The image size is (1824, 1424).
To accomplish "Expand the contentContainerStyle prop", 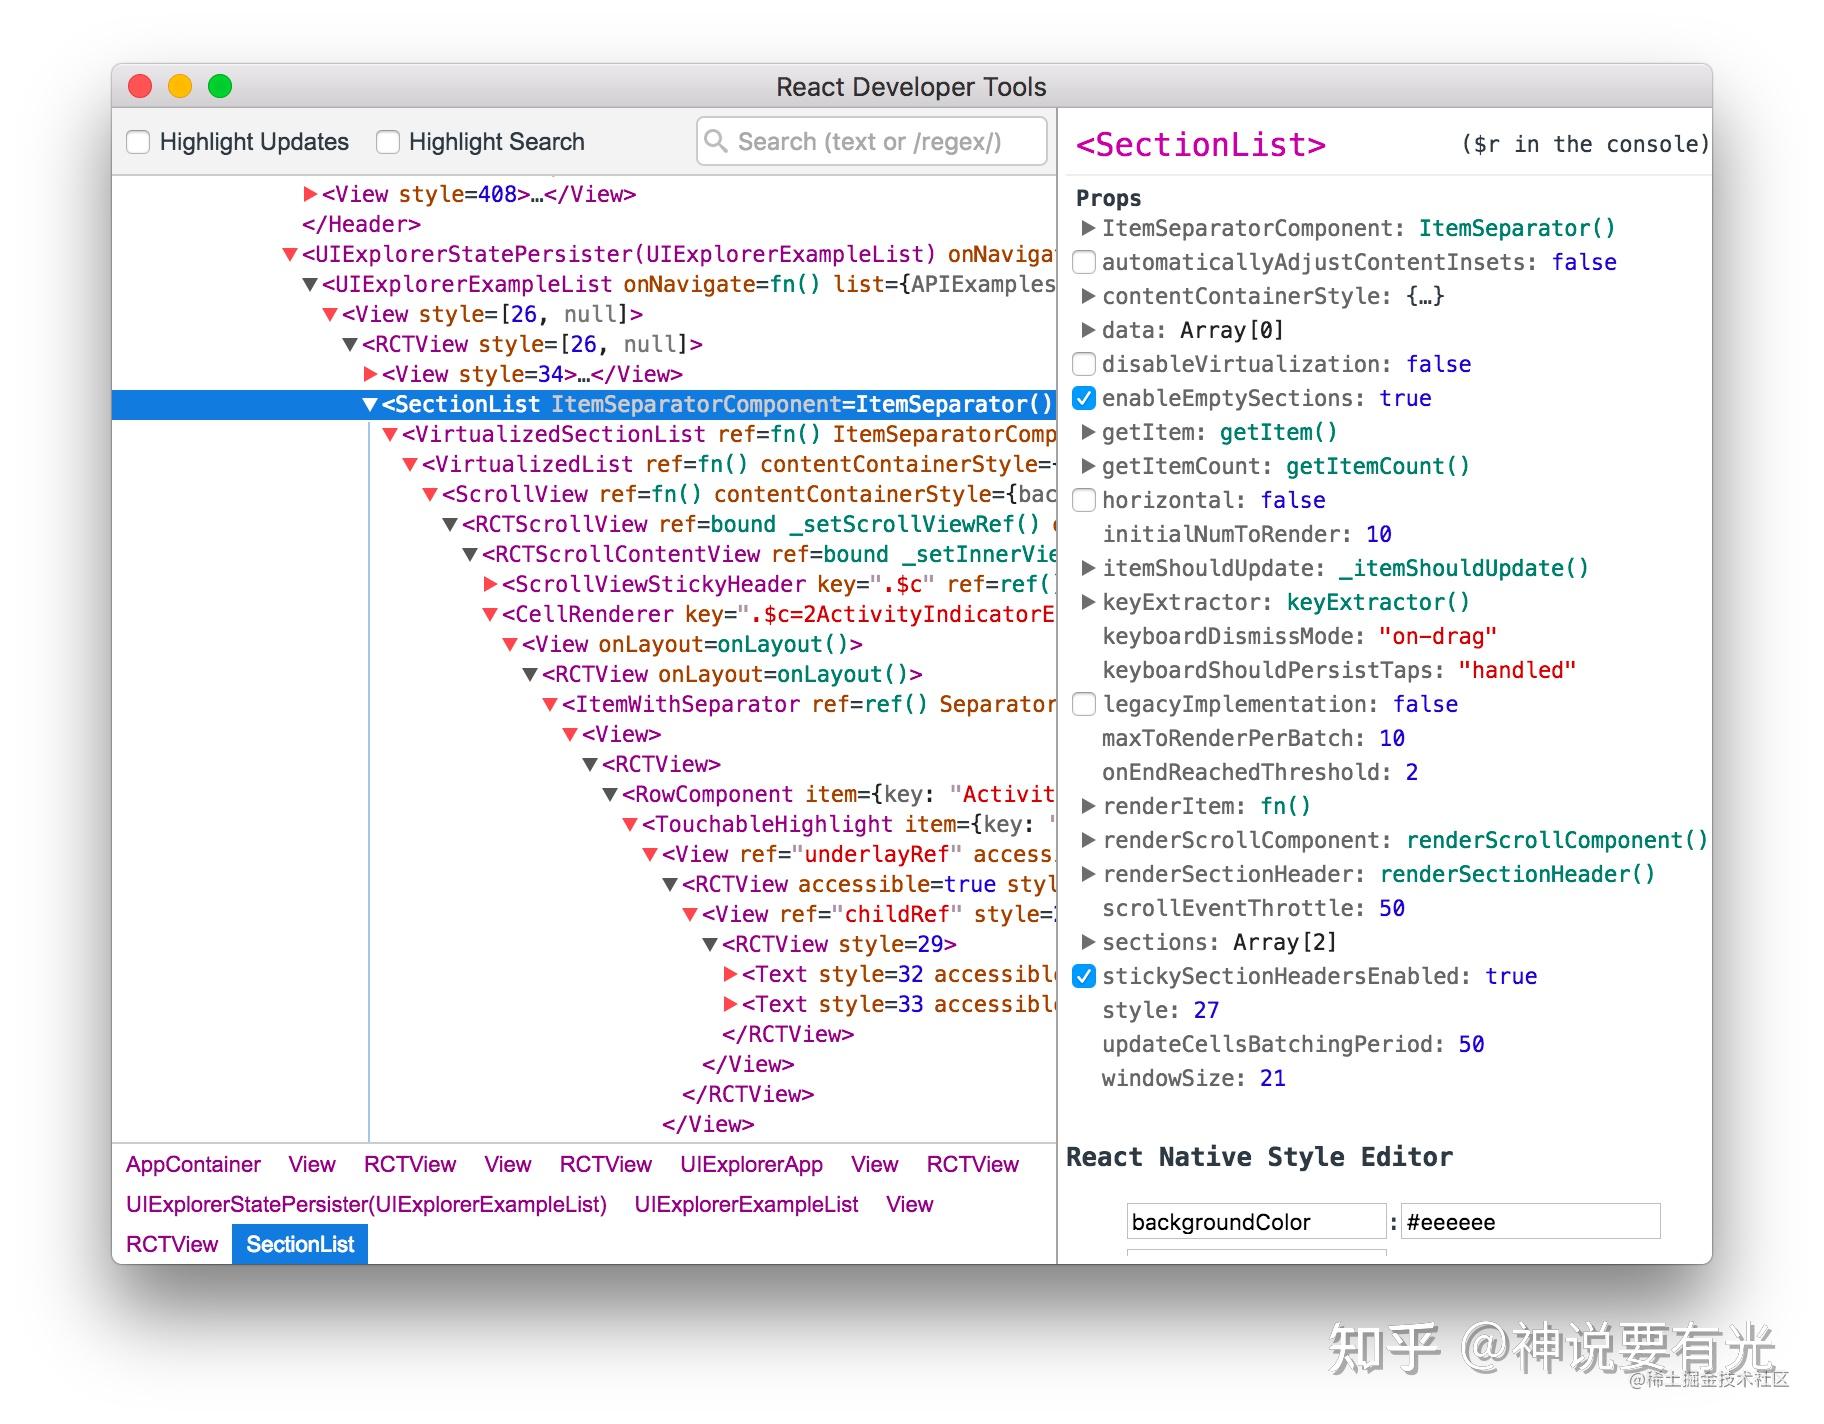I will (1088, 296).
